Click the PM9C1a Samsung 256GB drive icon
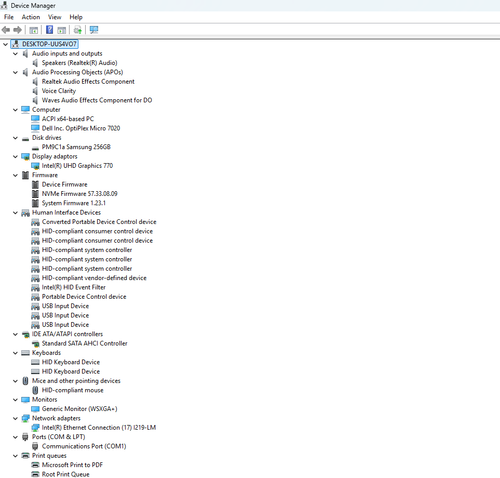This screenshot has width=500, height=478. click(x=35, y=147)
